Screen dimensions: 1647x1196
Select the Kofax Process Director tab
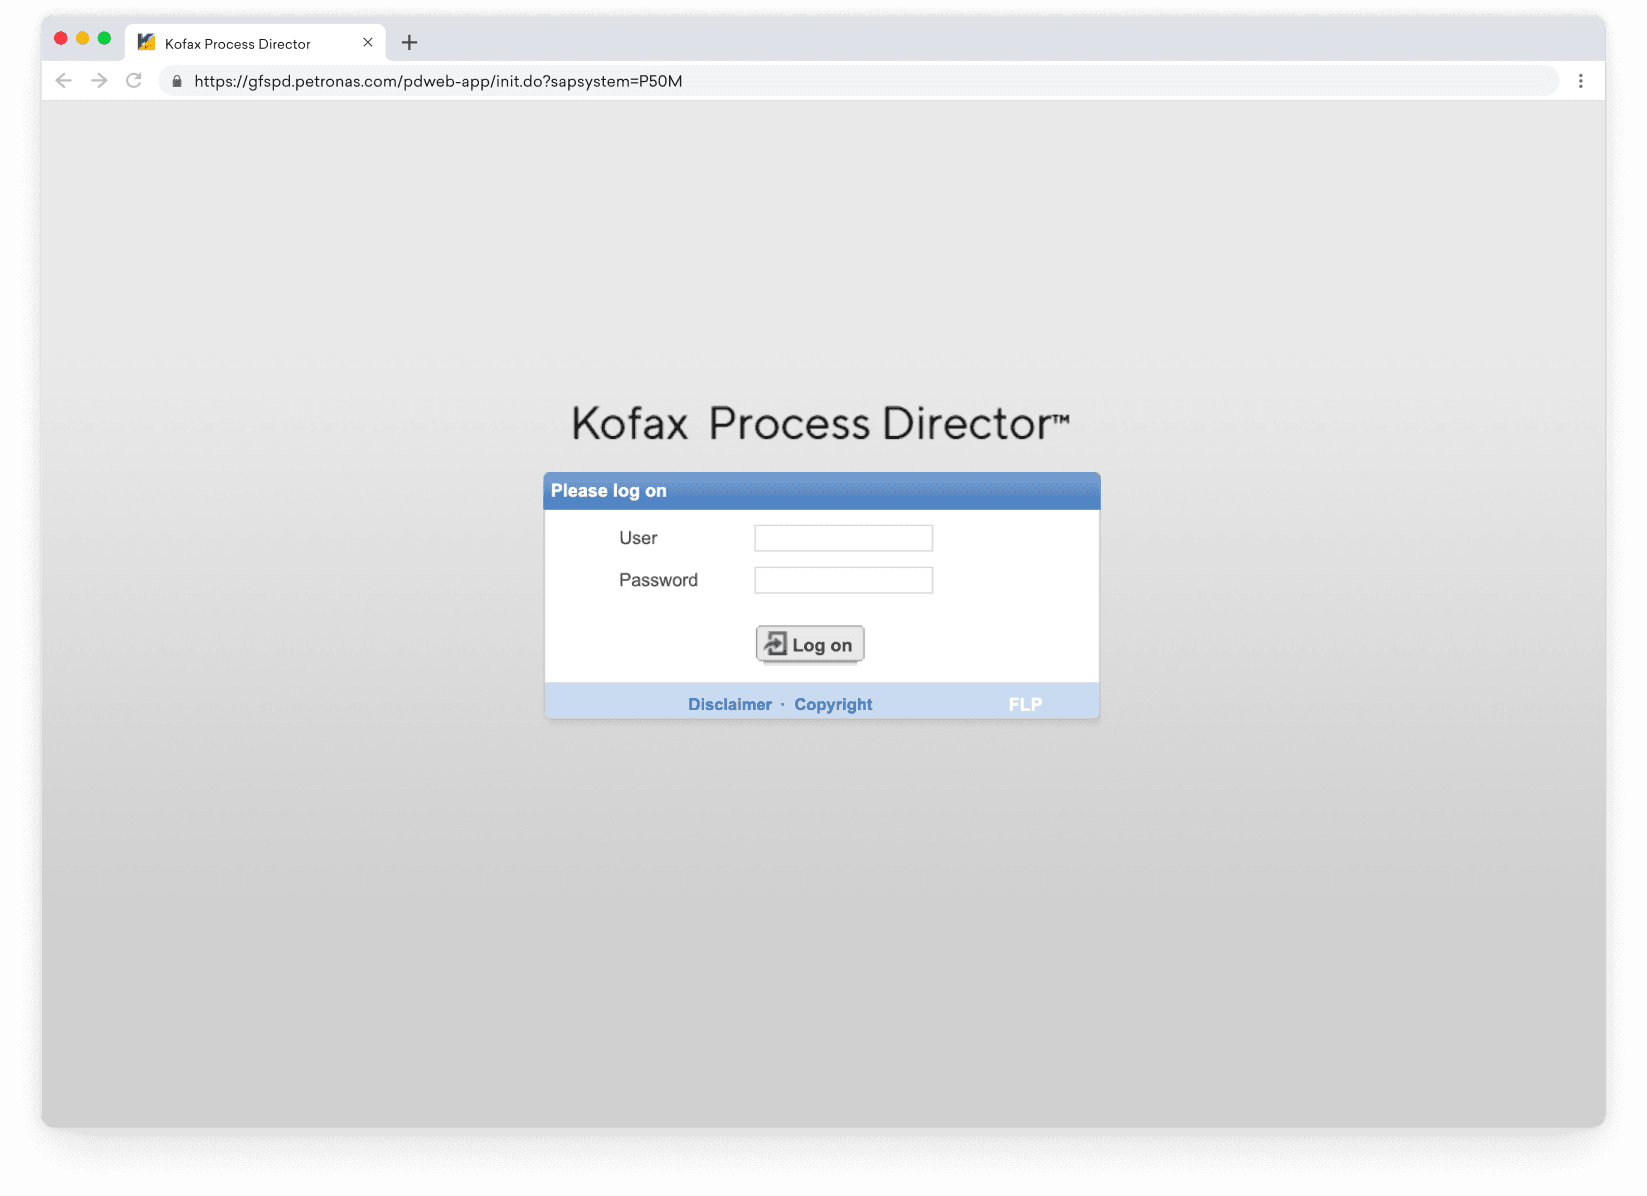[255, 43]
